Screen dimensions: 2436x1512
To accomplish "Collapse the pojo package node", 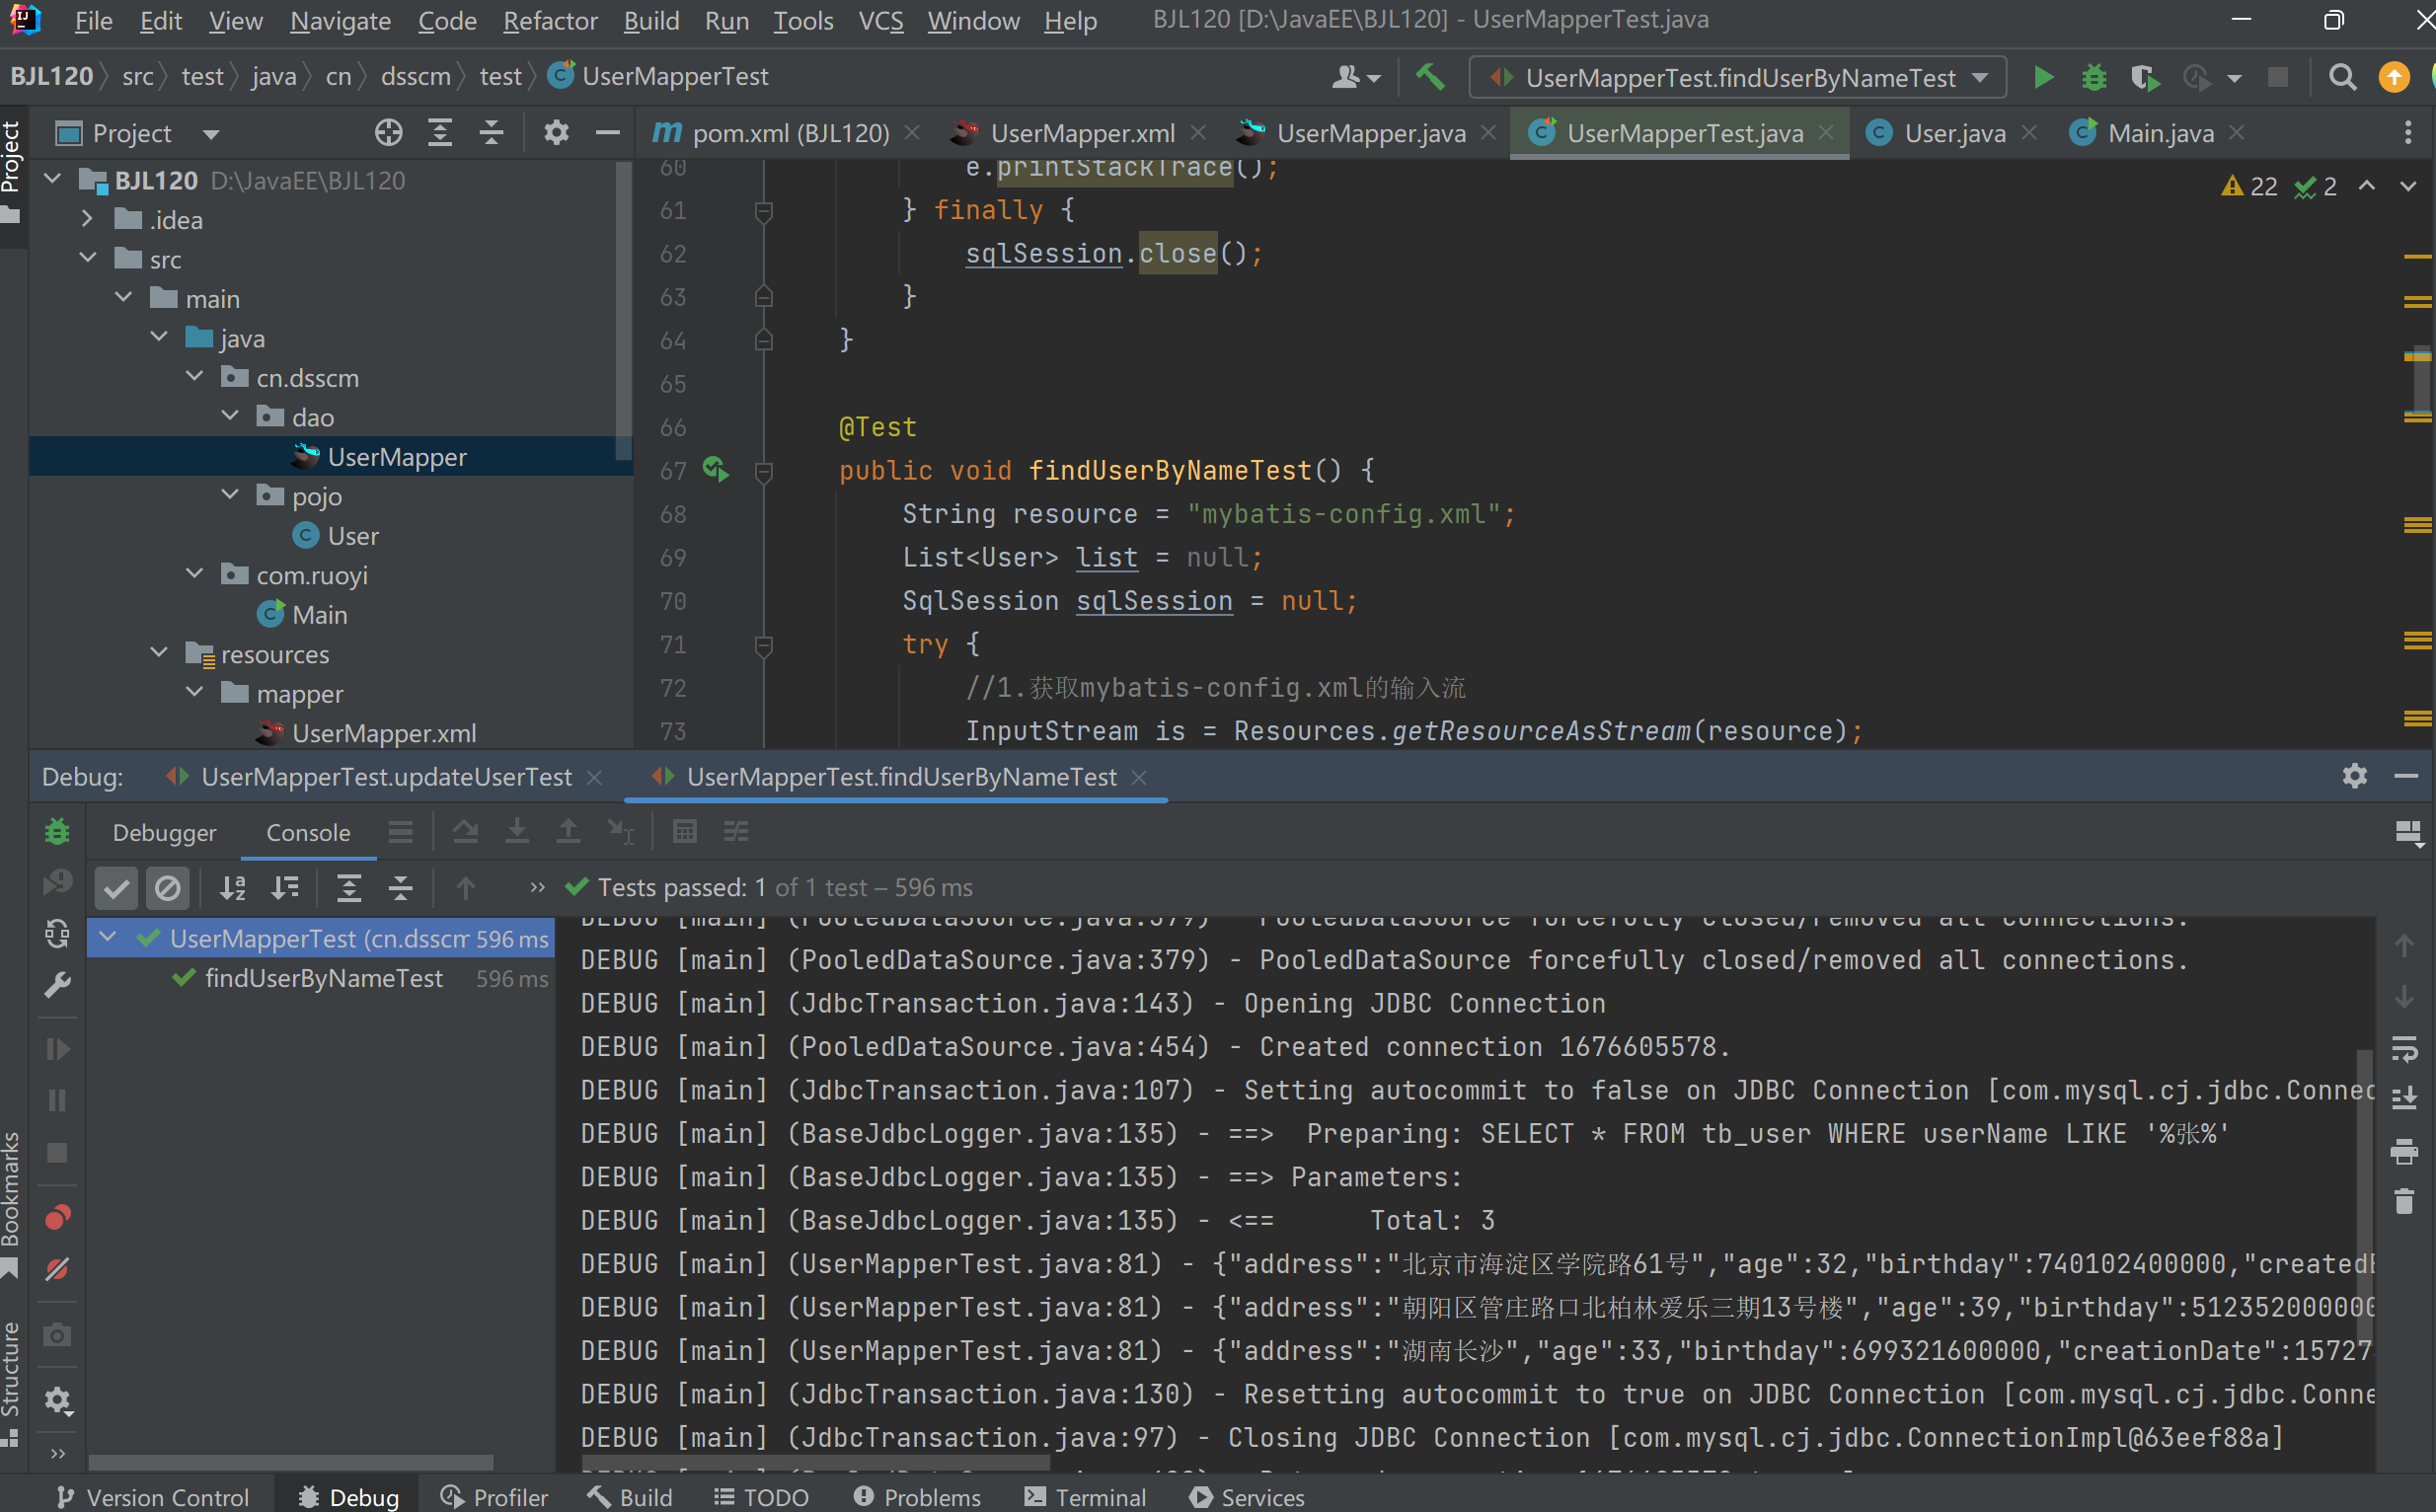I will coord(230,495).
